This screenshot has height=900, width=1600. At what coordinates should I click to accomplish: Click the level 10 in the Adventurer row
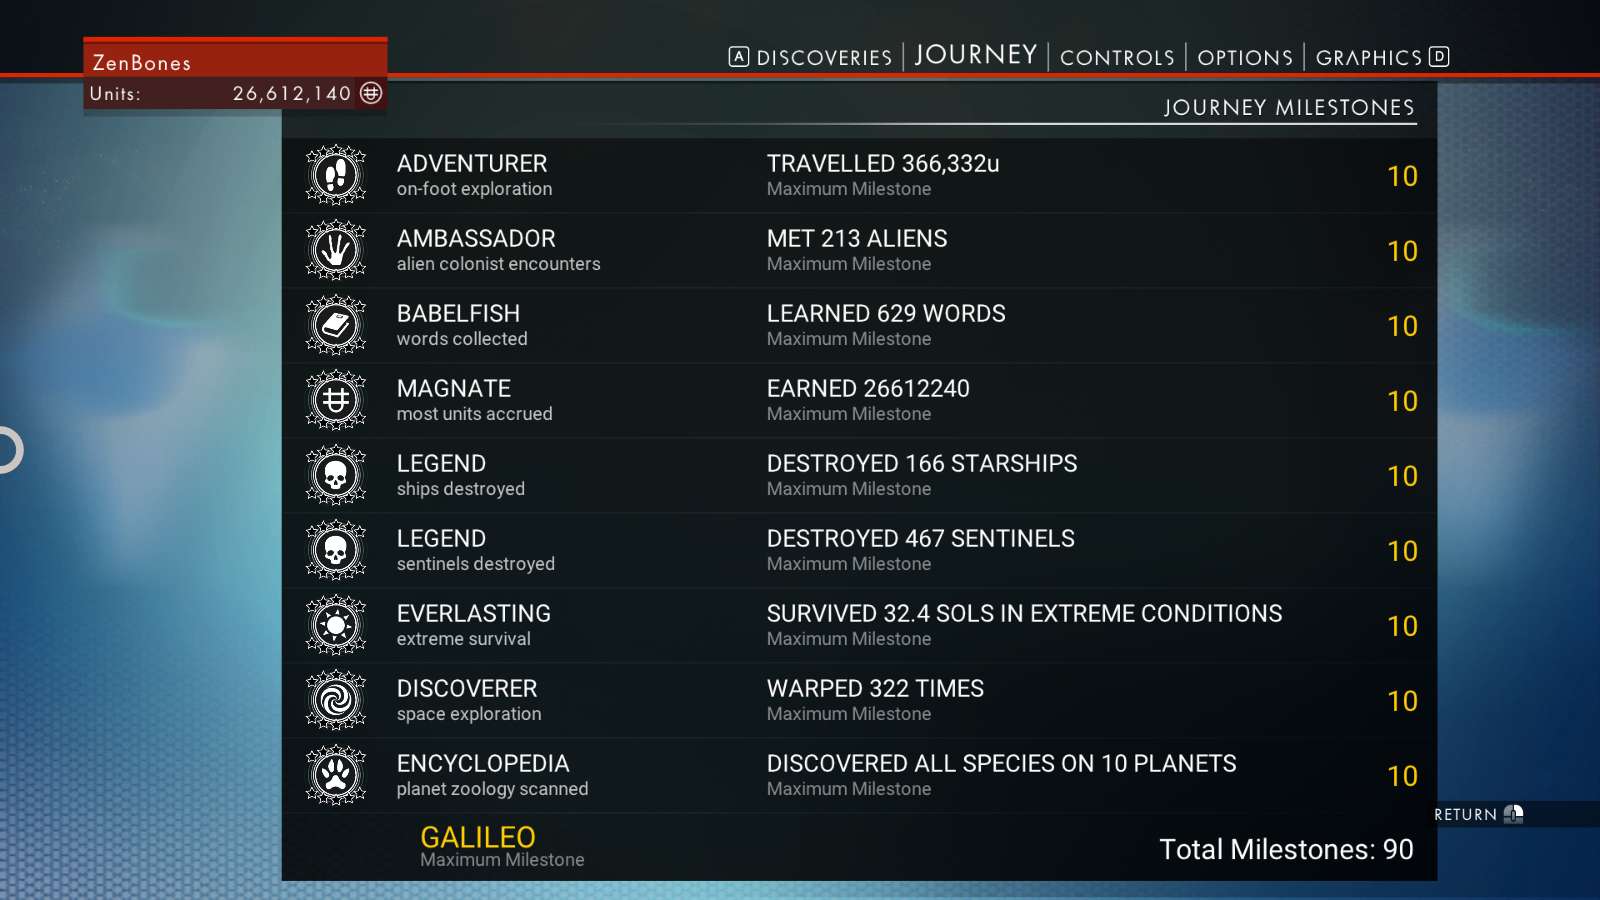click(x=1402, y=176)
